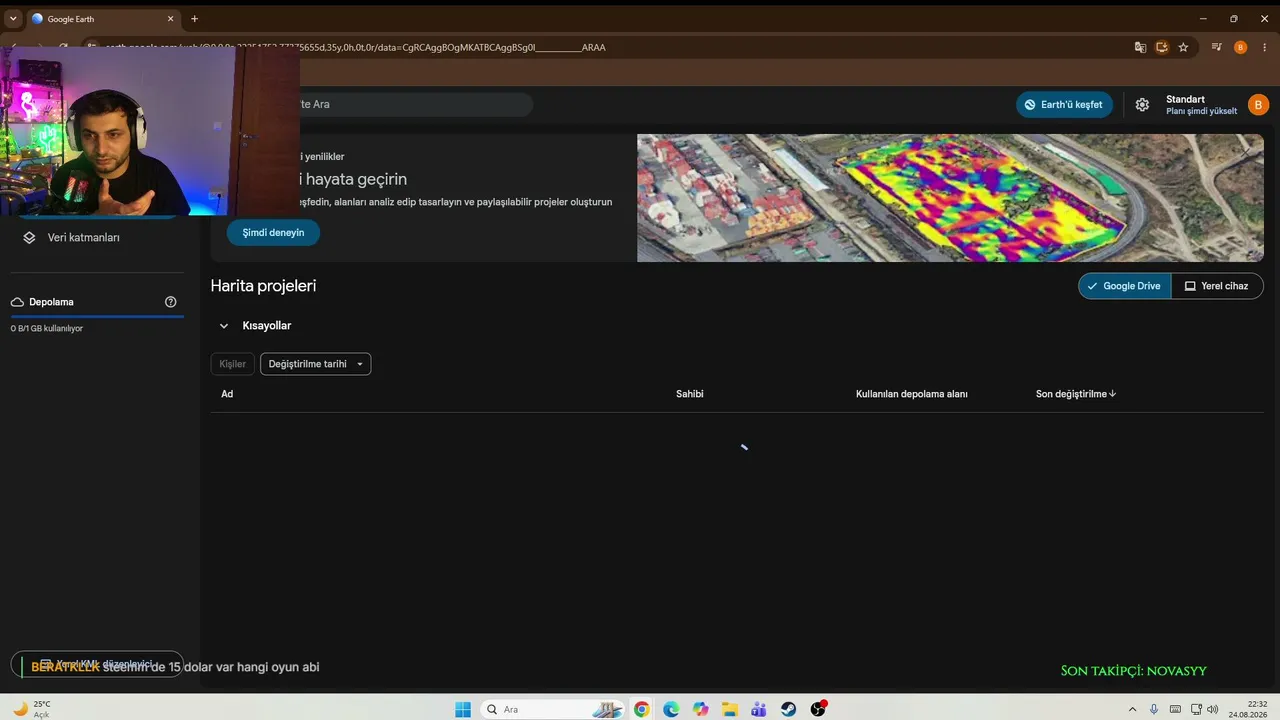This screenshot has height=720, width=1280.
Task: Open Chrome media controls icon
Action: click(1217, 47)
